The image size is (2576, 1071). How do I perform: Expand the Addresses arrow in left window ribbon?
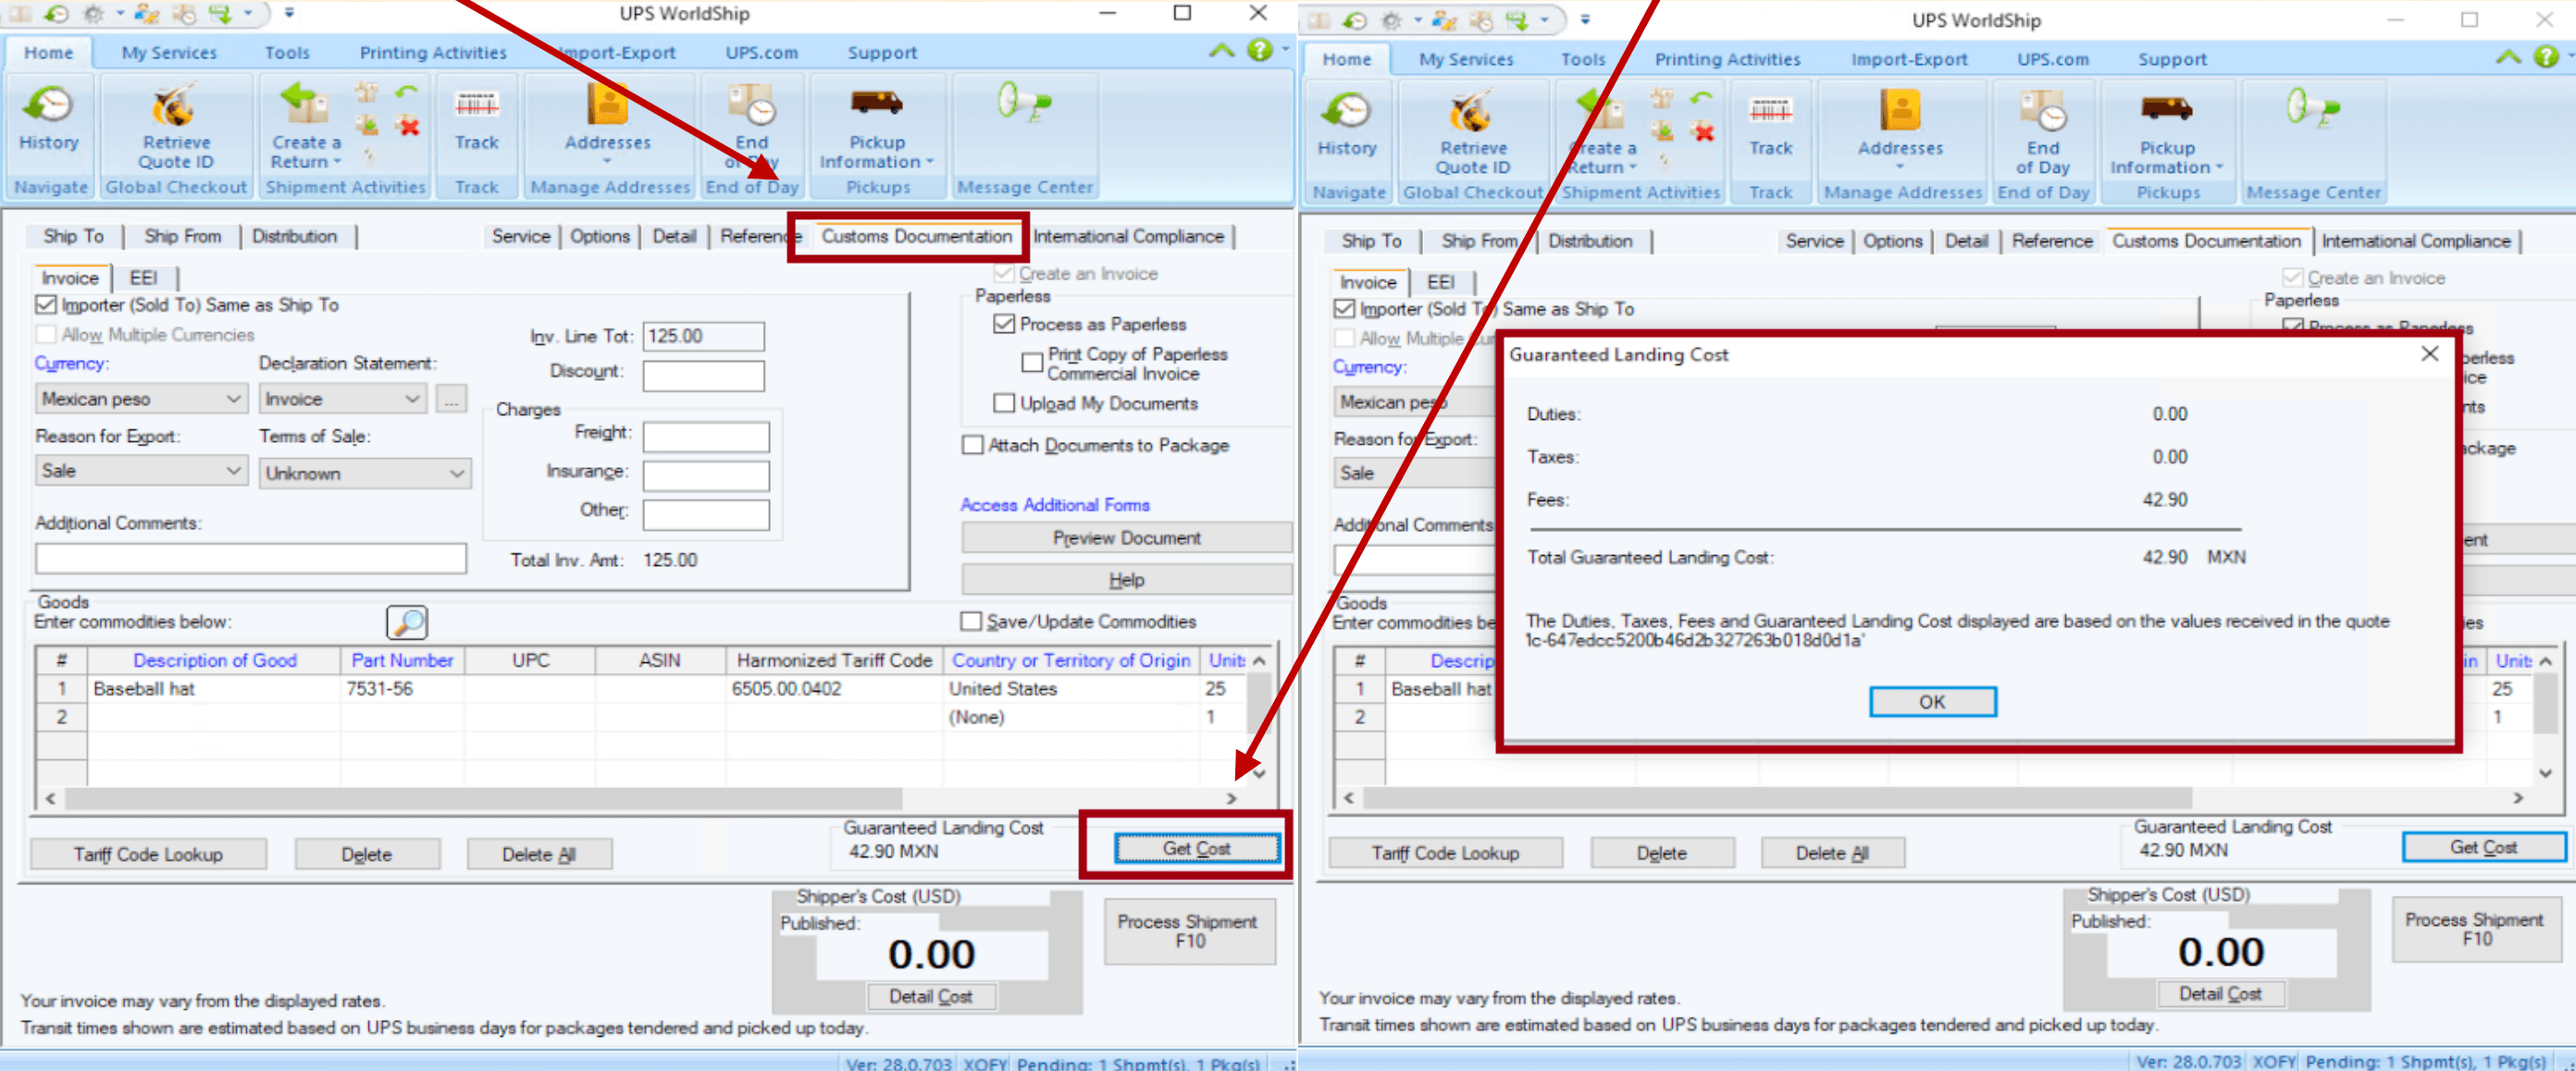606,162
